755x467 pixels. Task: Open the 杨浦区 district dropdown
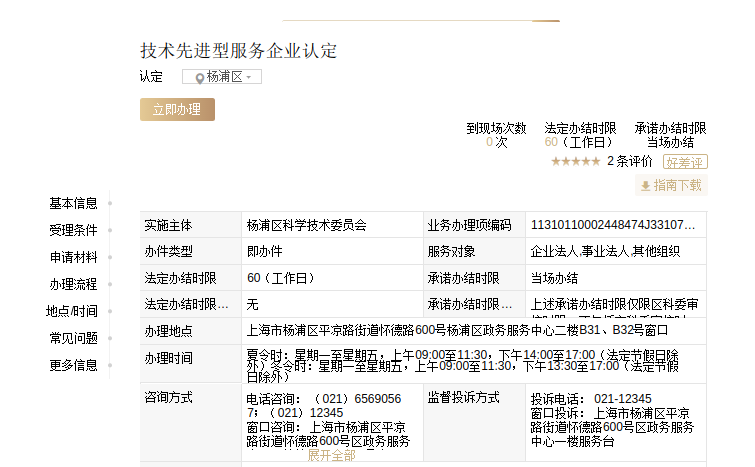click(x=222, y=77)
